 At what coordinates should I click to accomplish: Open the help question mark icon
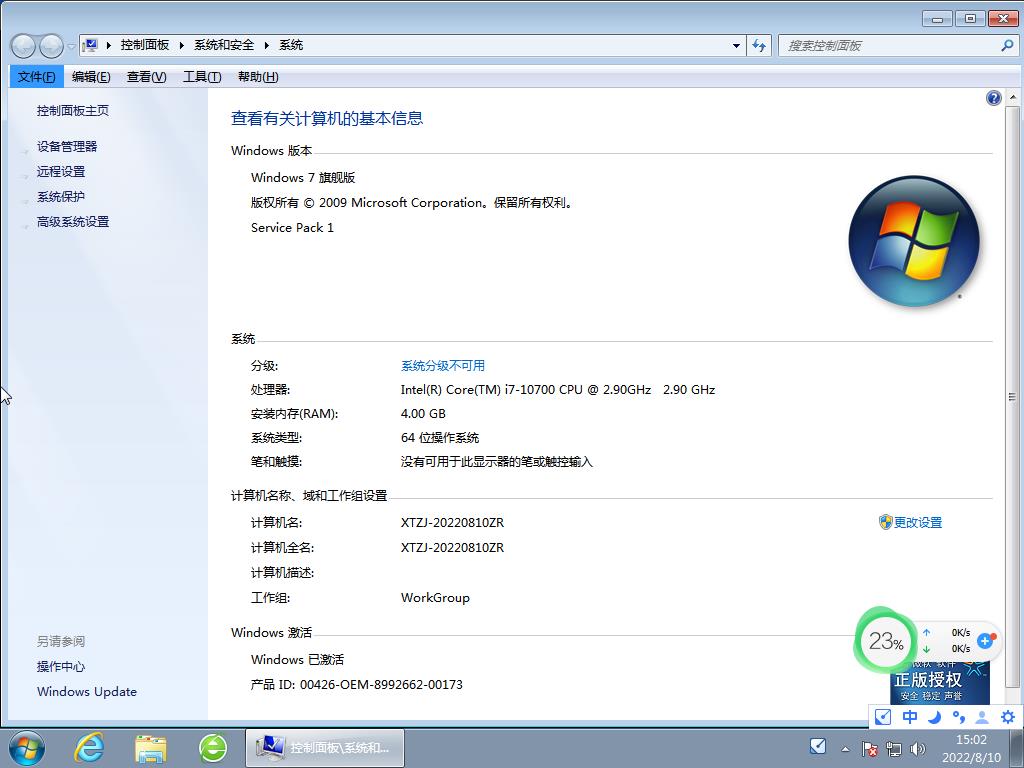993,98
